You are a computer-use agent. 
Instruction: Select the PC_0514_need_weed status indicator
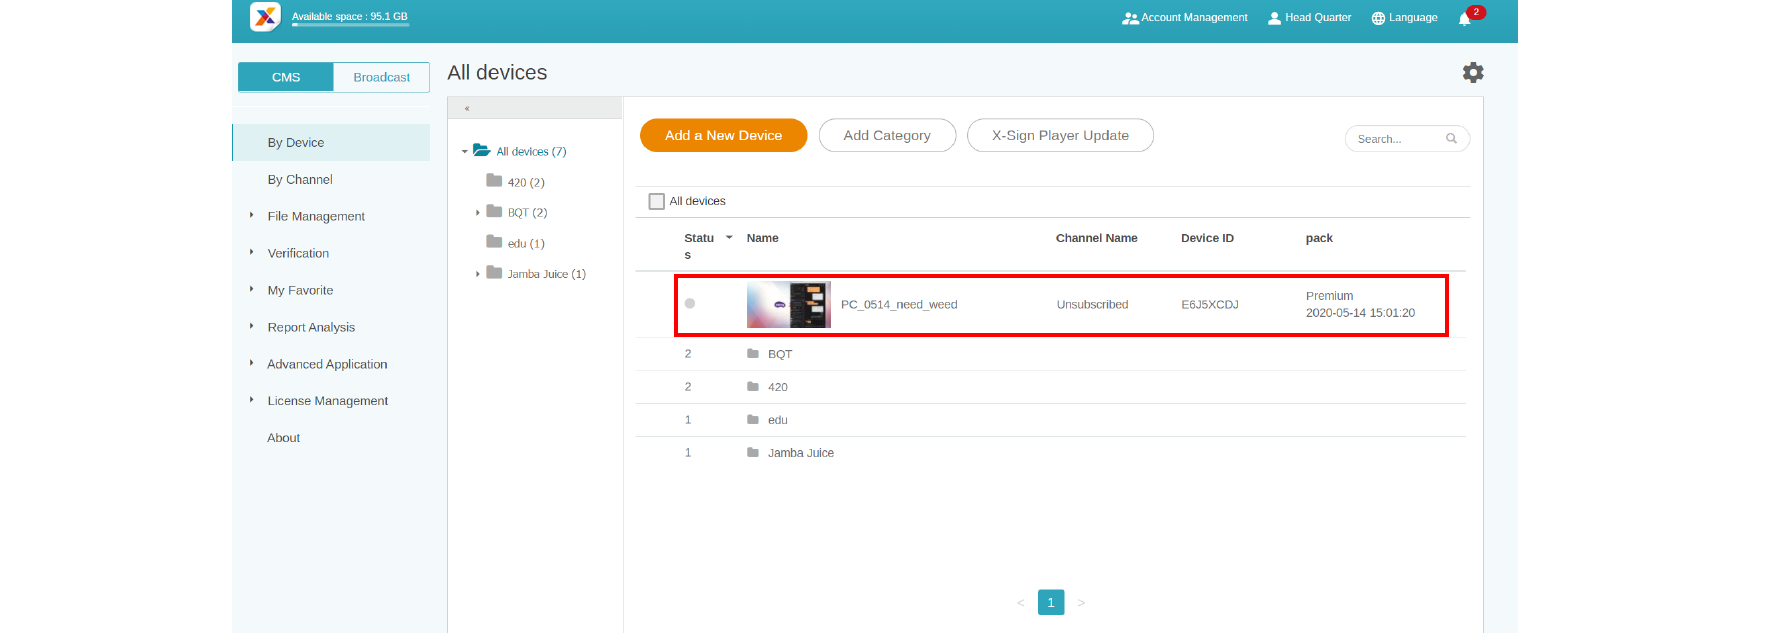(x=690, y=304)
